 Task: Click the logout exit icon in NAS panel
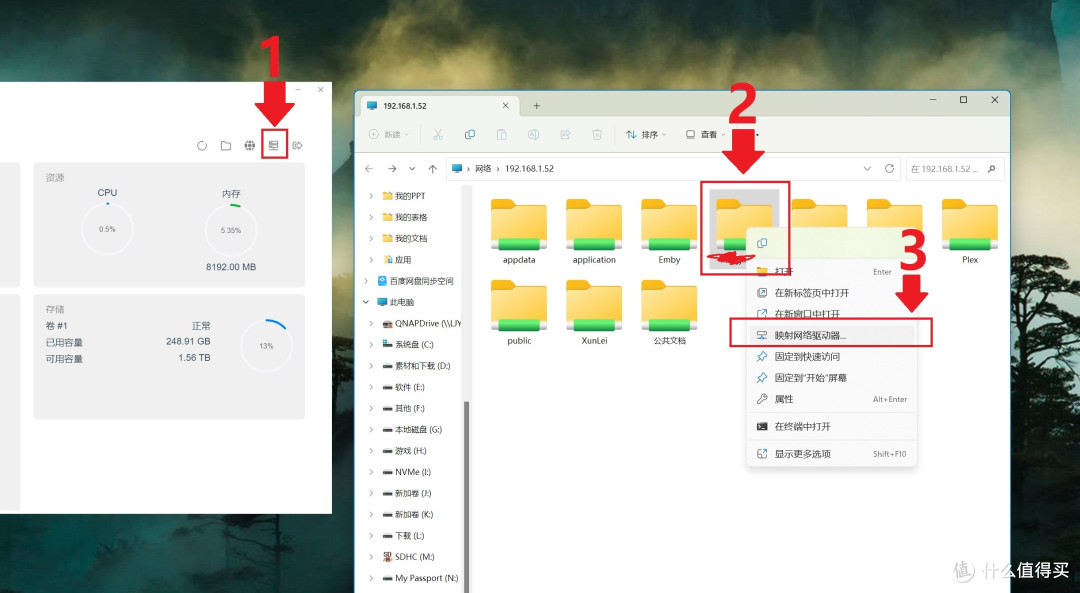tap(298, 145)
